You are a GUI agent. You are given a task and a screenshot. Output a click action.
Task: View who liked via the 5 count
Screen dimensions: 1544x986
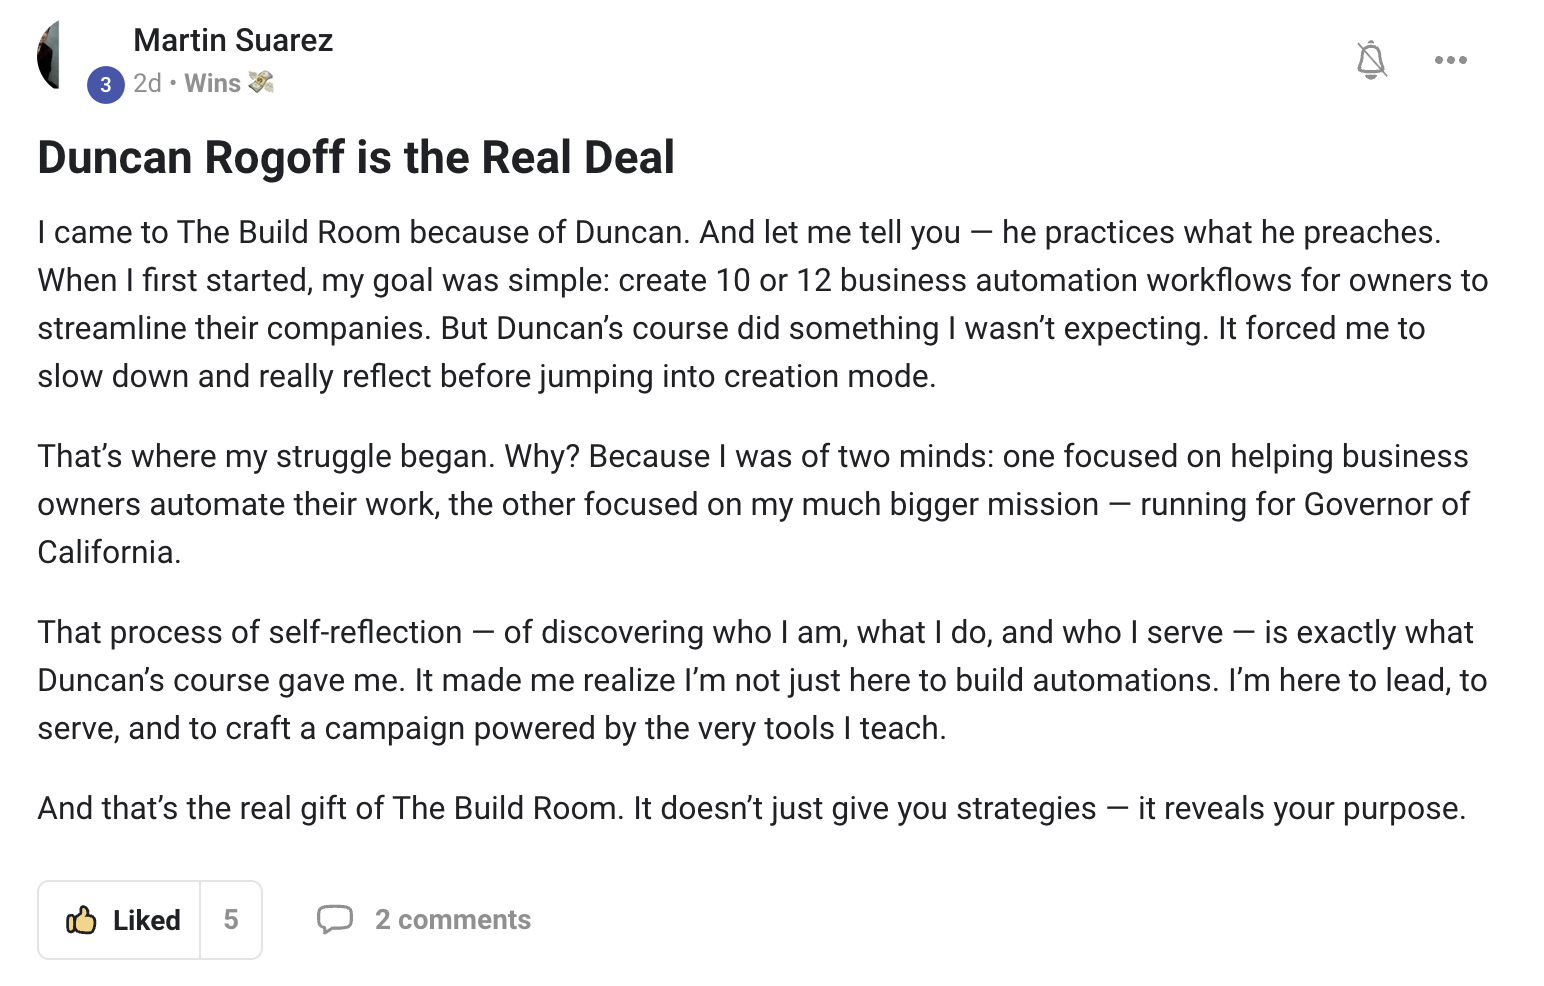tap(231, 920)
